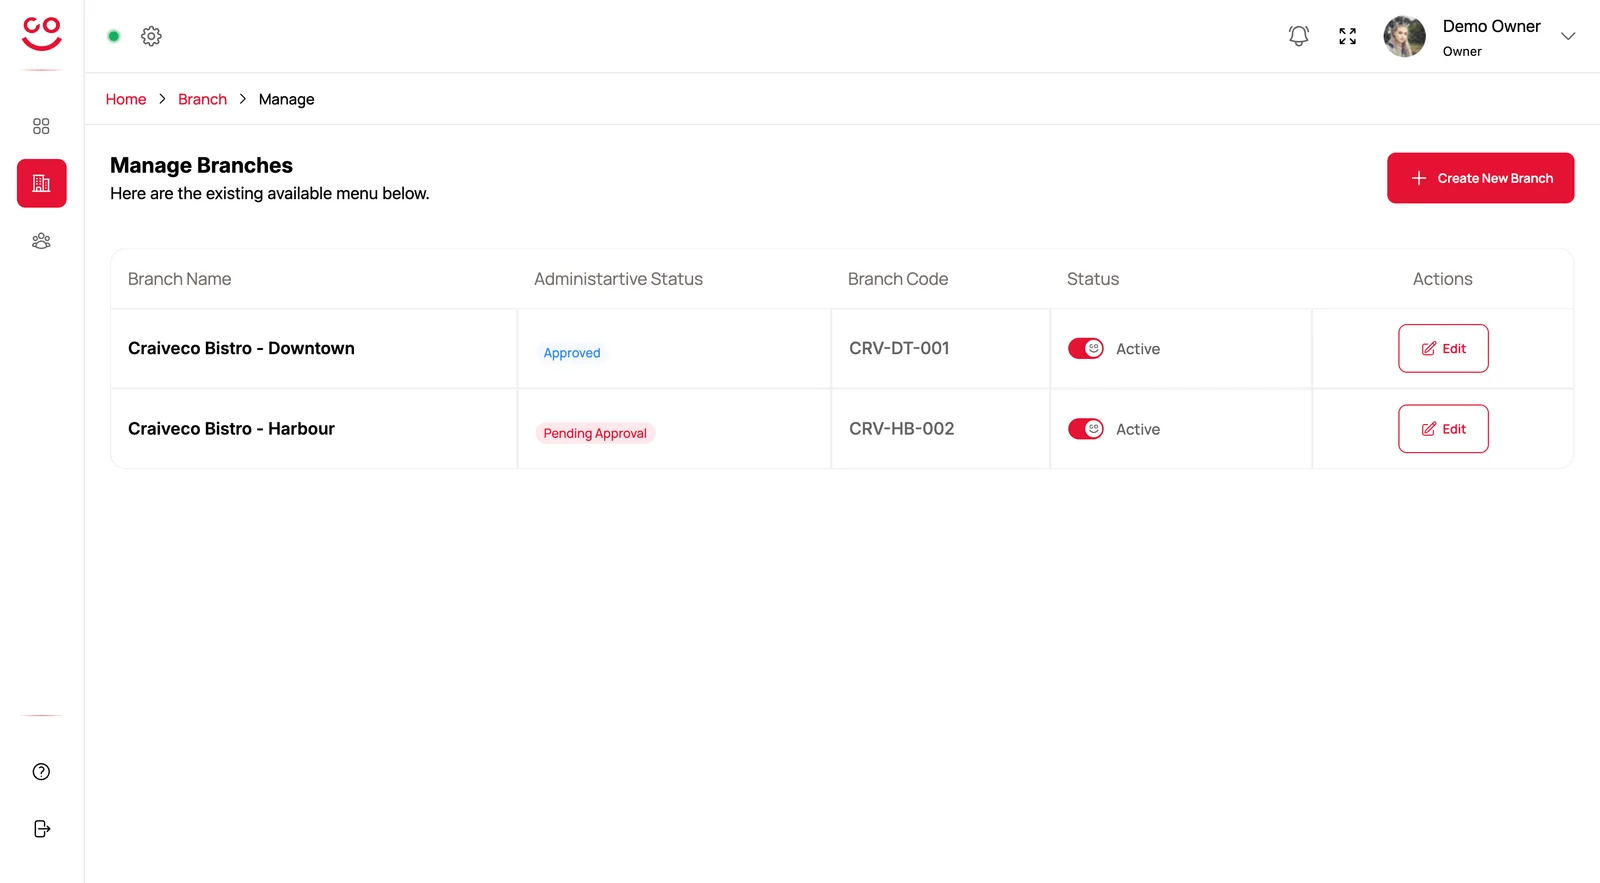The height and width of the screenshot is (883, 1600).
Task: Click the Branch Name column header
Action: point(179,279)
